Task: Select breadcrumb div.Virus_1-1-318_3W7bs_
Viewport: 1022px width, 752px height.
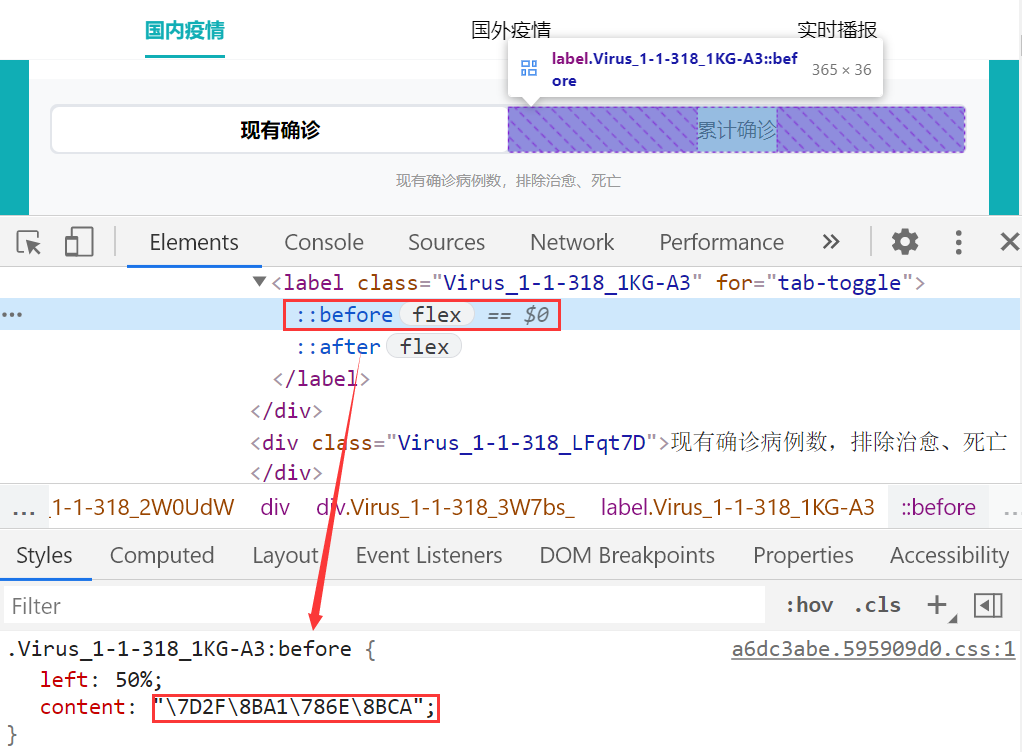Action: (445, 507)
